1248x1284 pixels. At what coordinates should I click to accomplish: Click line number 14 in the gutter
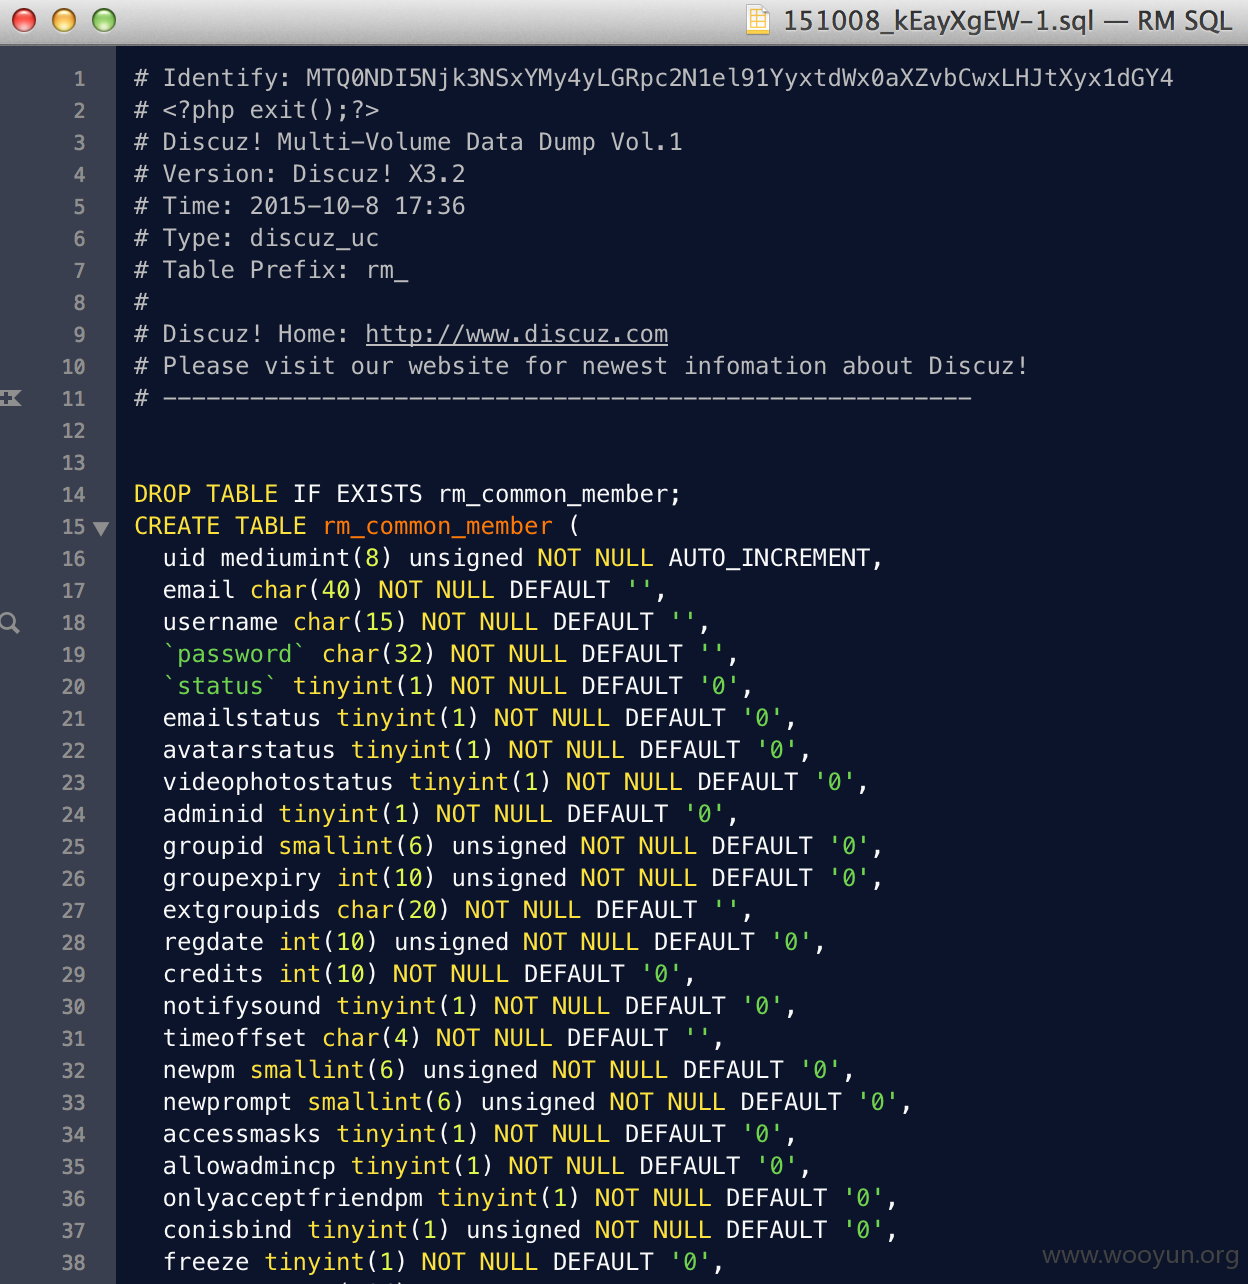74,495
